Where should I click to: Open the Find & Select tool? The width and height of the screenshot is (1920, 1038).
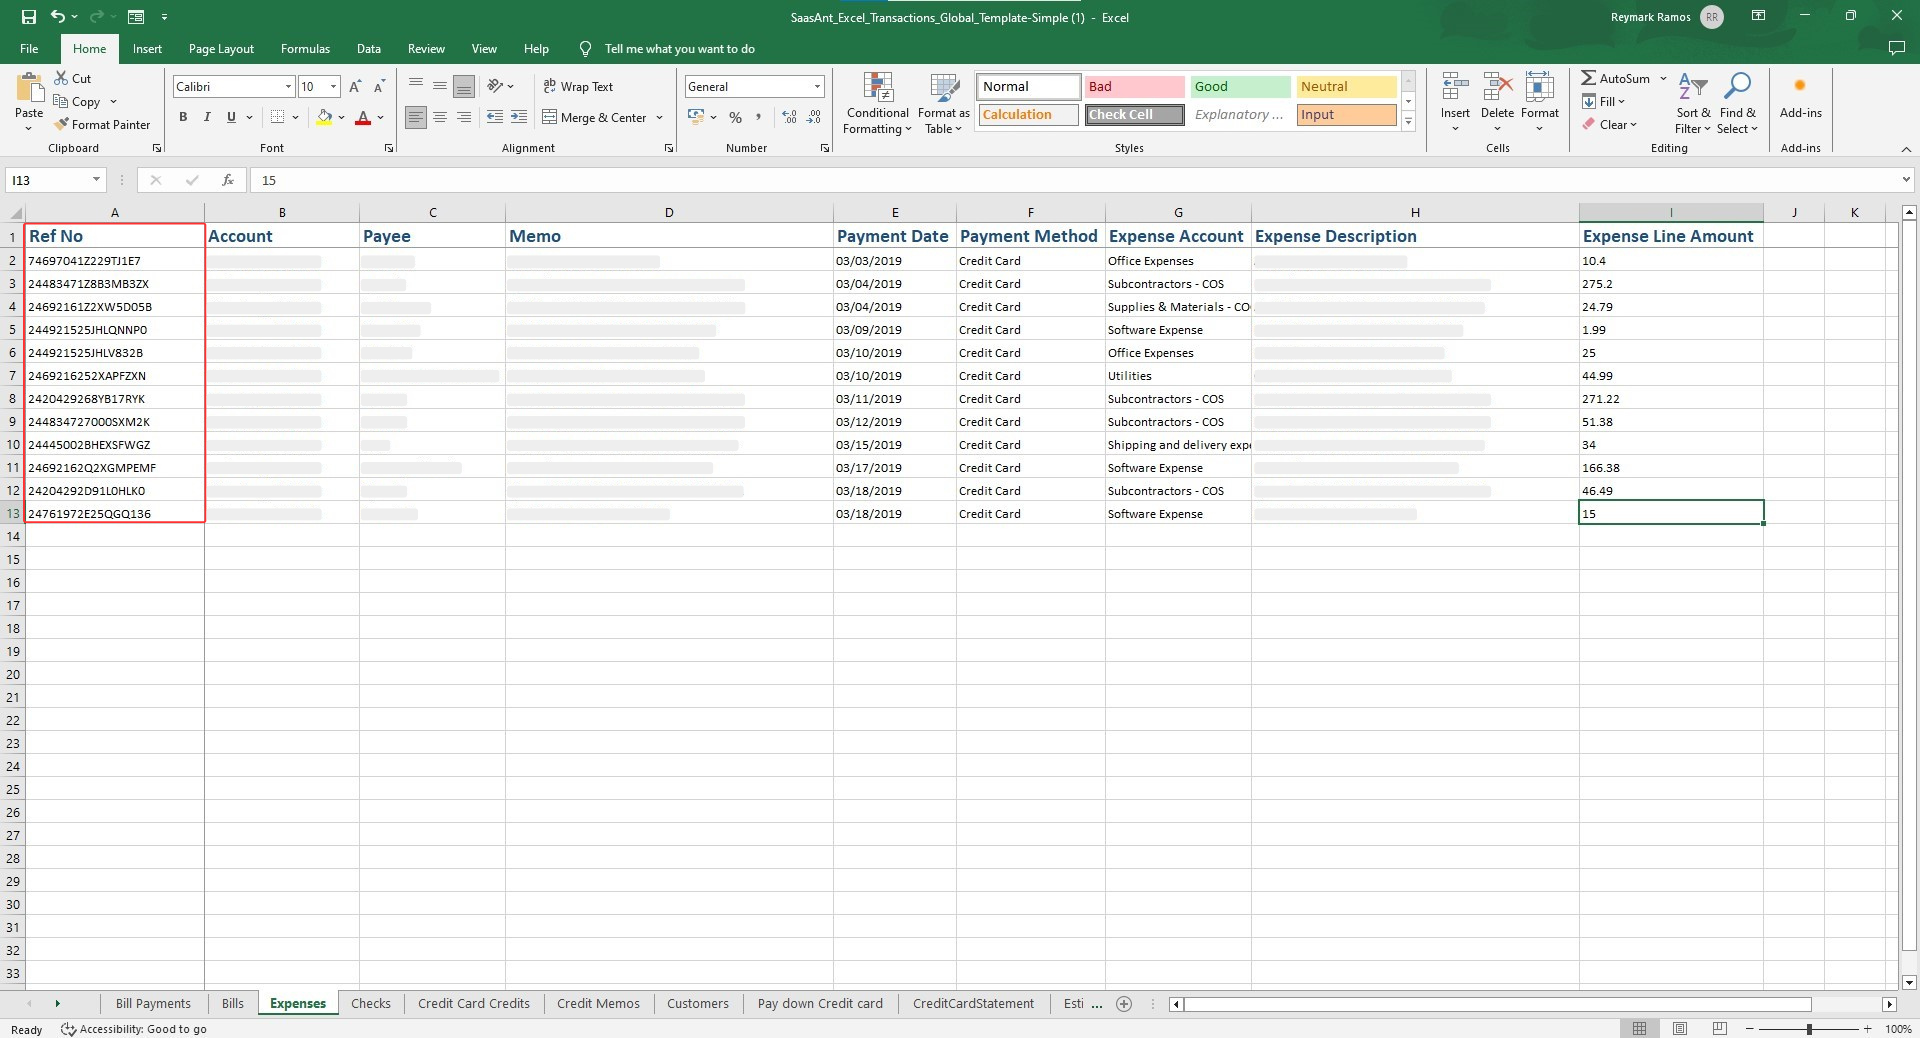pyautogui.click(x=1737, y=103)
